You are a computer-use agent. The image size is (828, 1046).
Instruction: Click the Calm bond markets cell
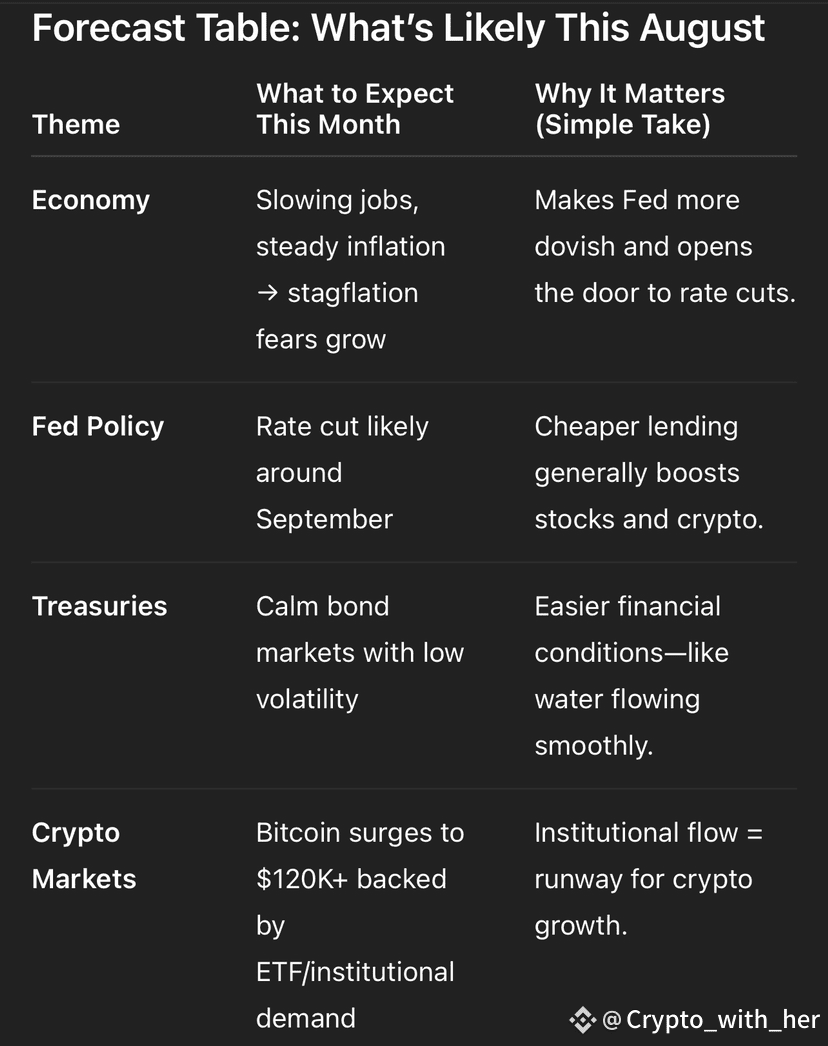[360, 652]
